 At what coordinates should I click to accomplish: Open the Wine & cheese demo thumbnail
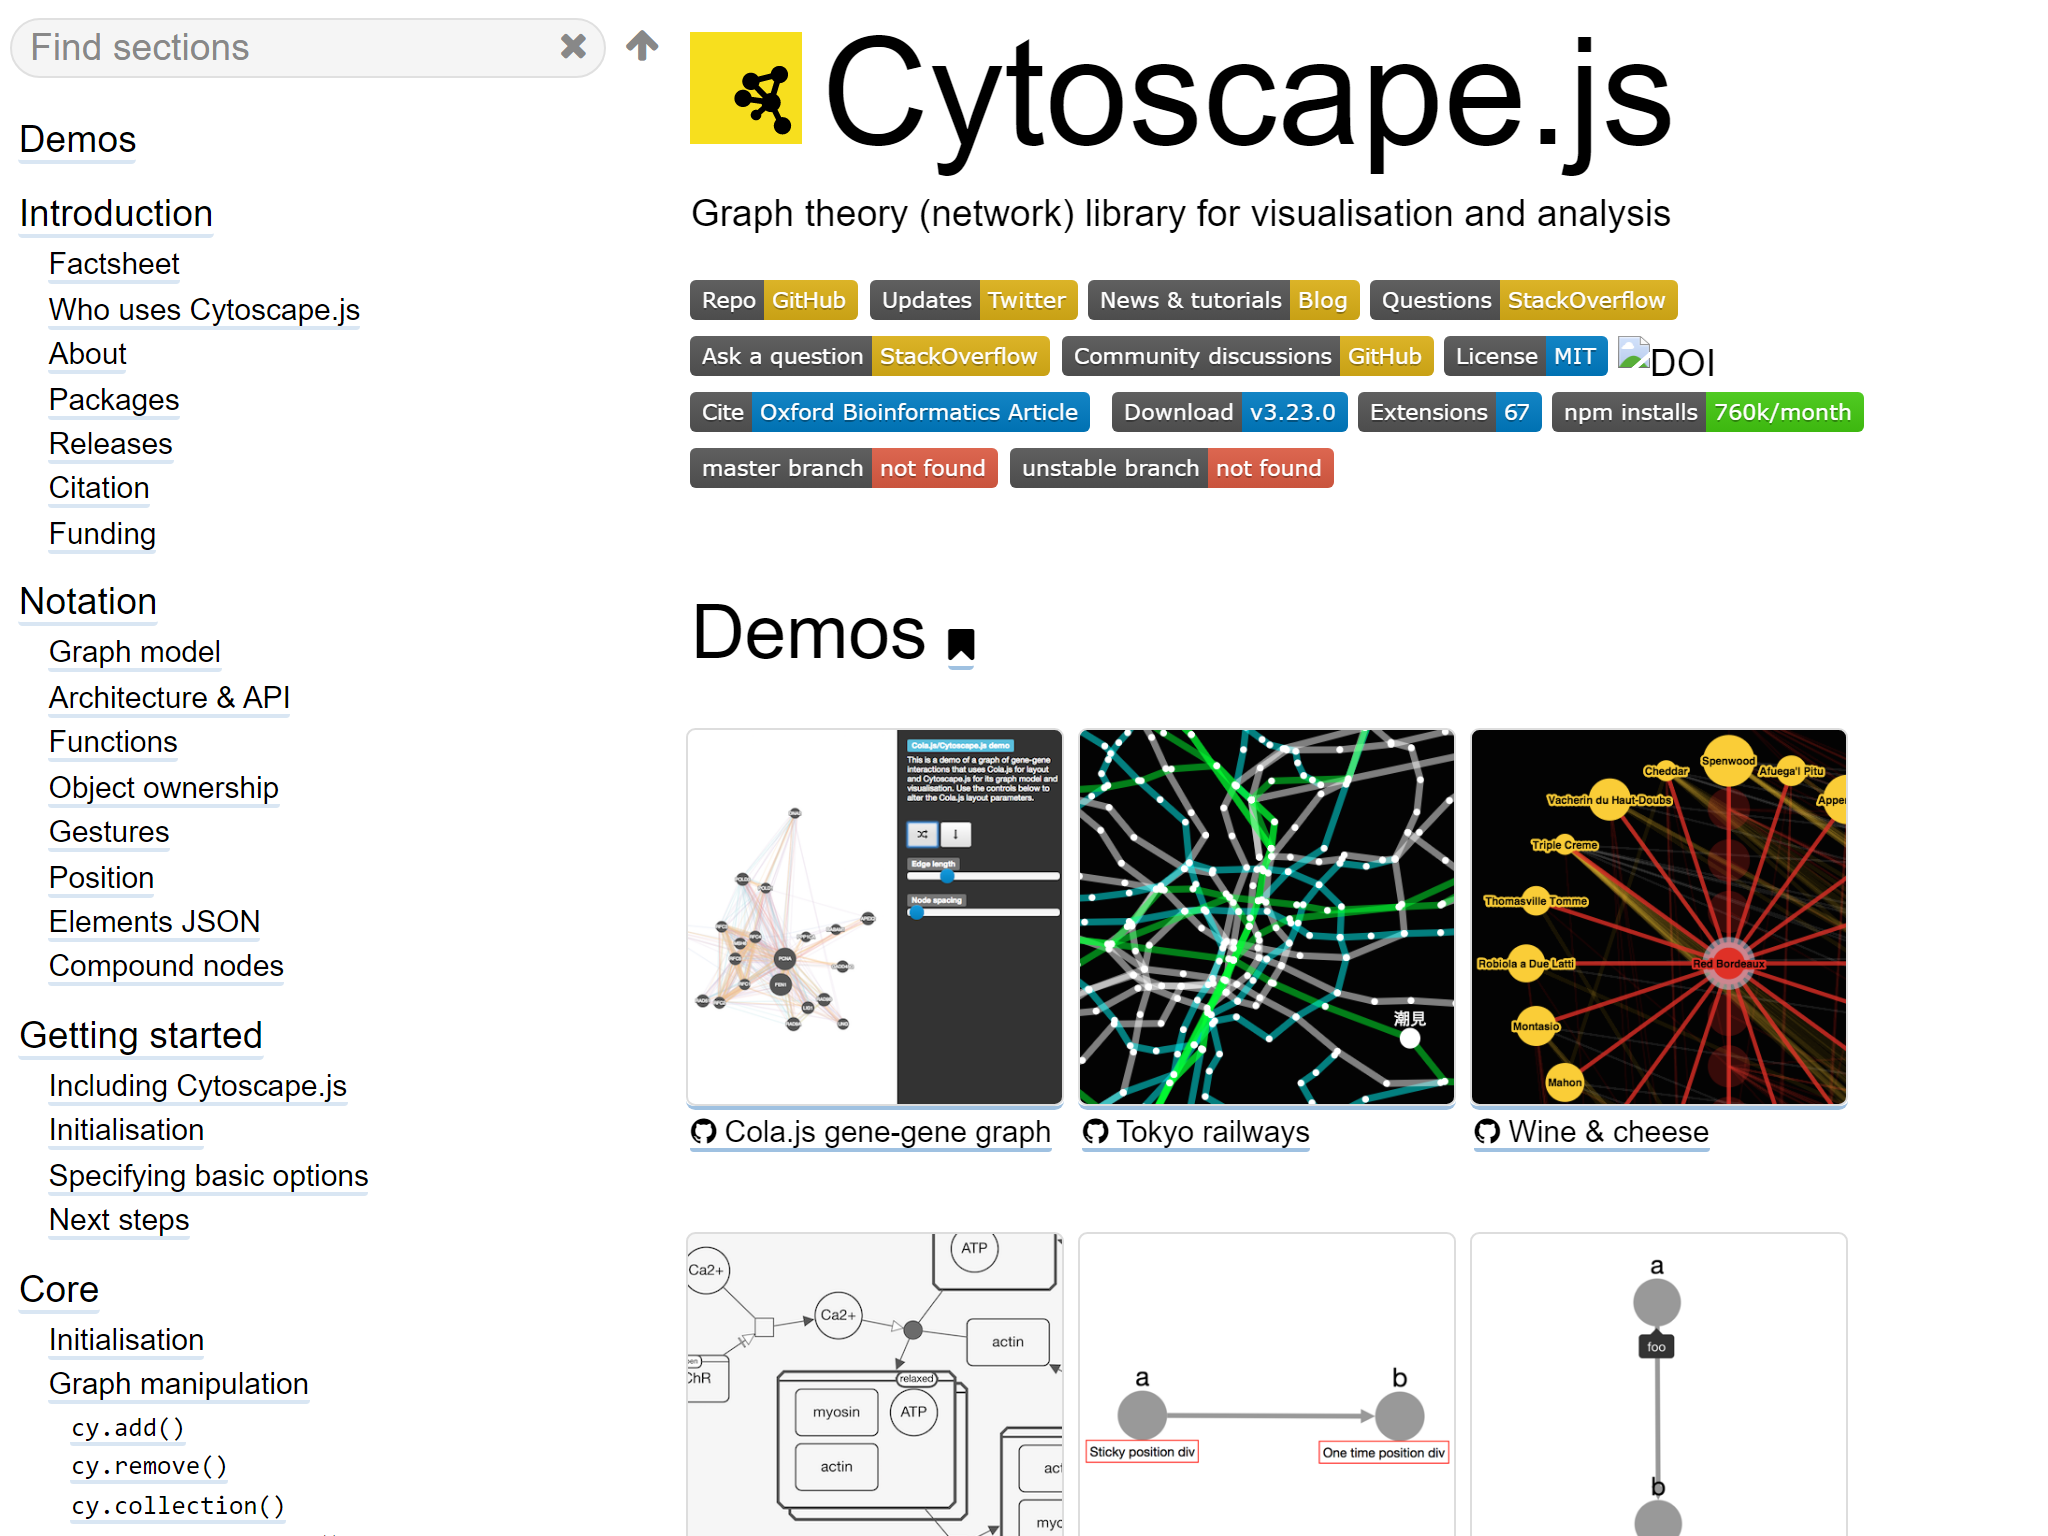[x=1659, y=917]
